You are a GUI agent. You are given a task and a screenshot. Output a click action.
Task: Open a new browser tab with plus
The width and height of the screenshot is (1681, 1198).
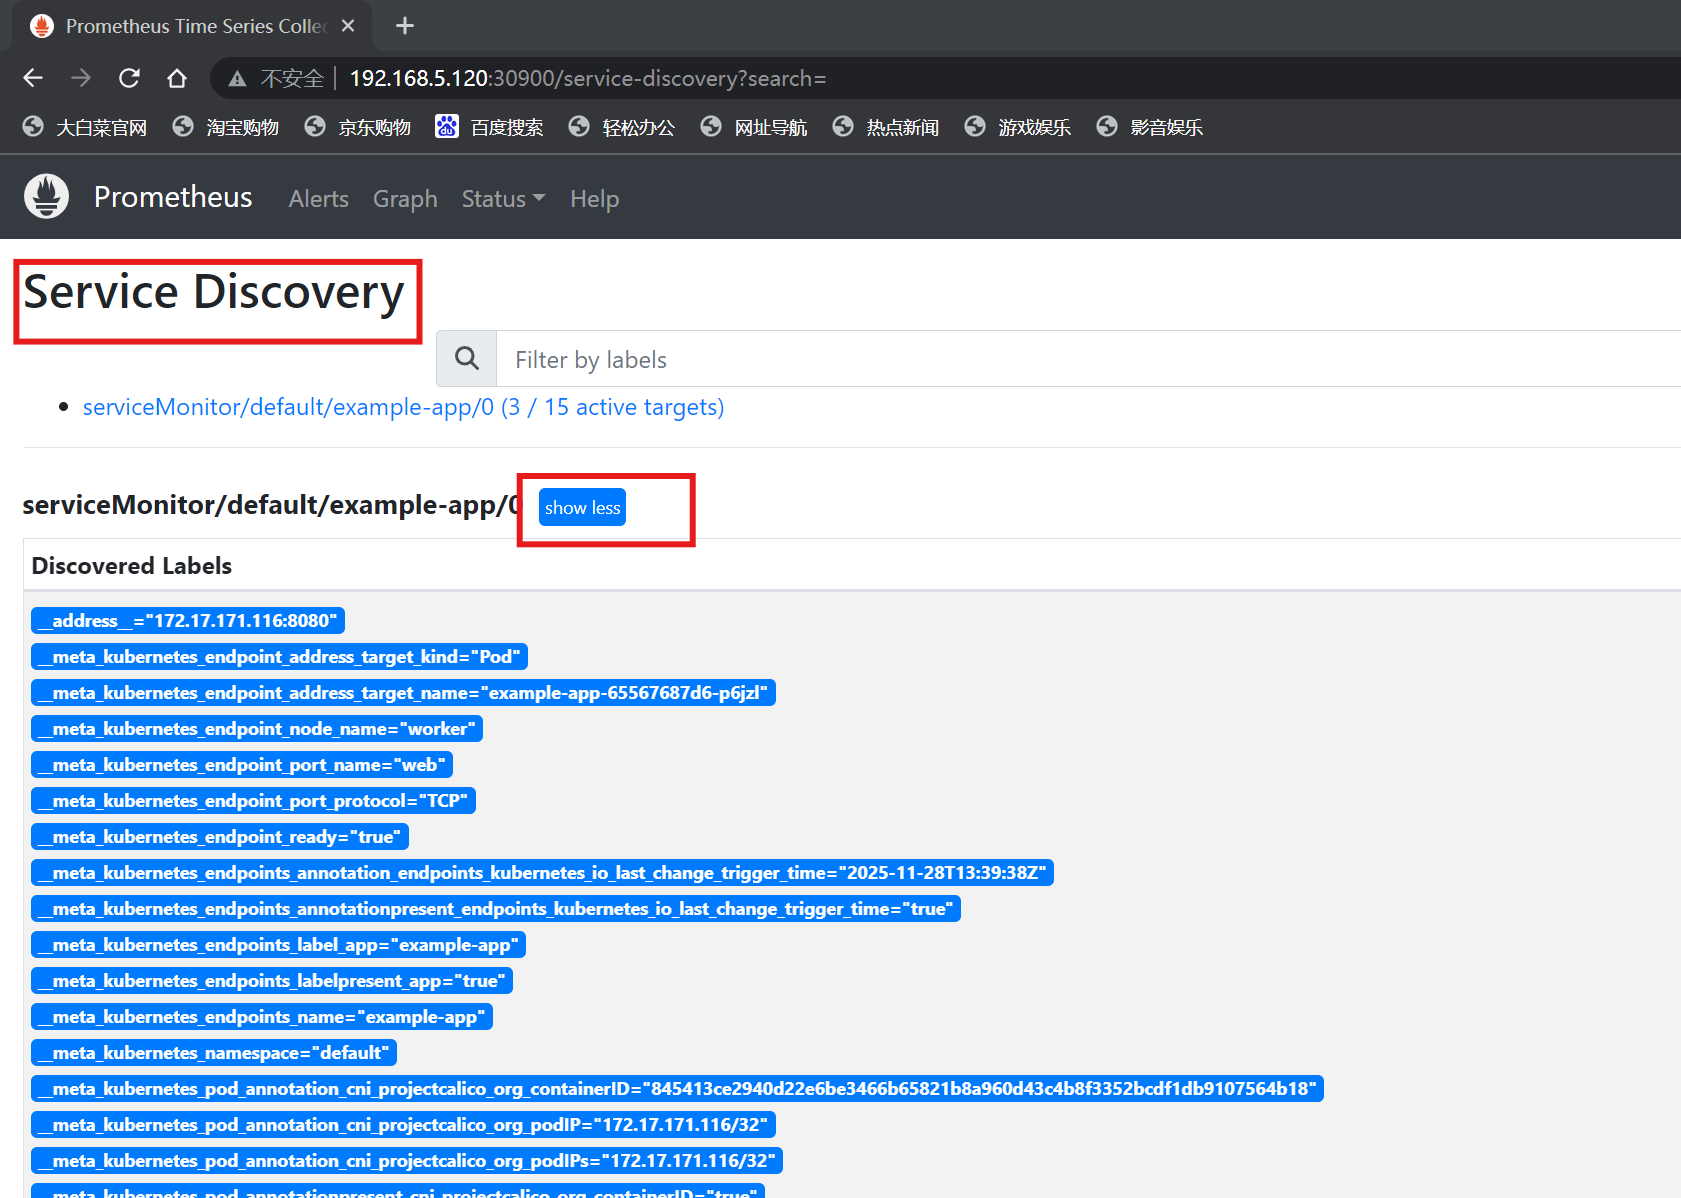pos(405,26)
